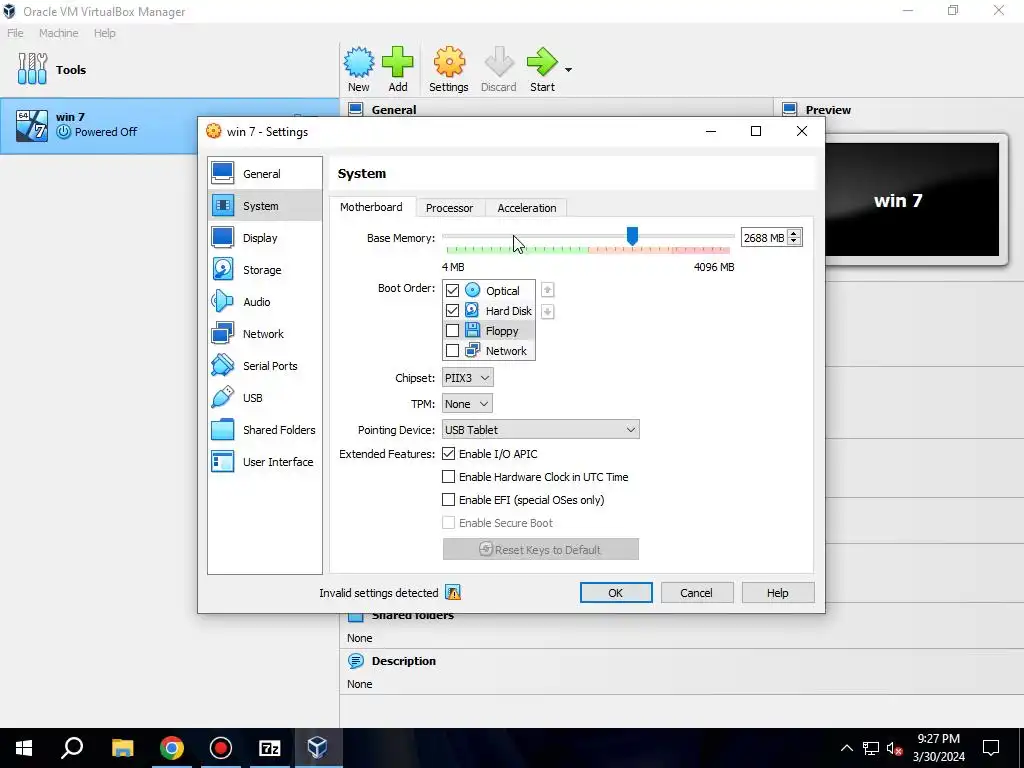Move boot item down with arrow
Image resolution: width=1024 pixels, height=768 pixels.
click(547, 312)
